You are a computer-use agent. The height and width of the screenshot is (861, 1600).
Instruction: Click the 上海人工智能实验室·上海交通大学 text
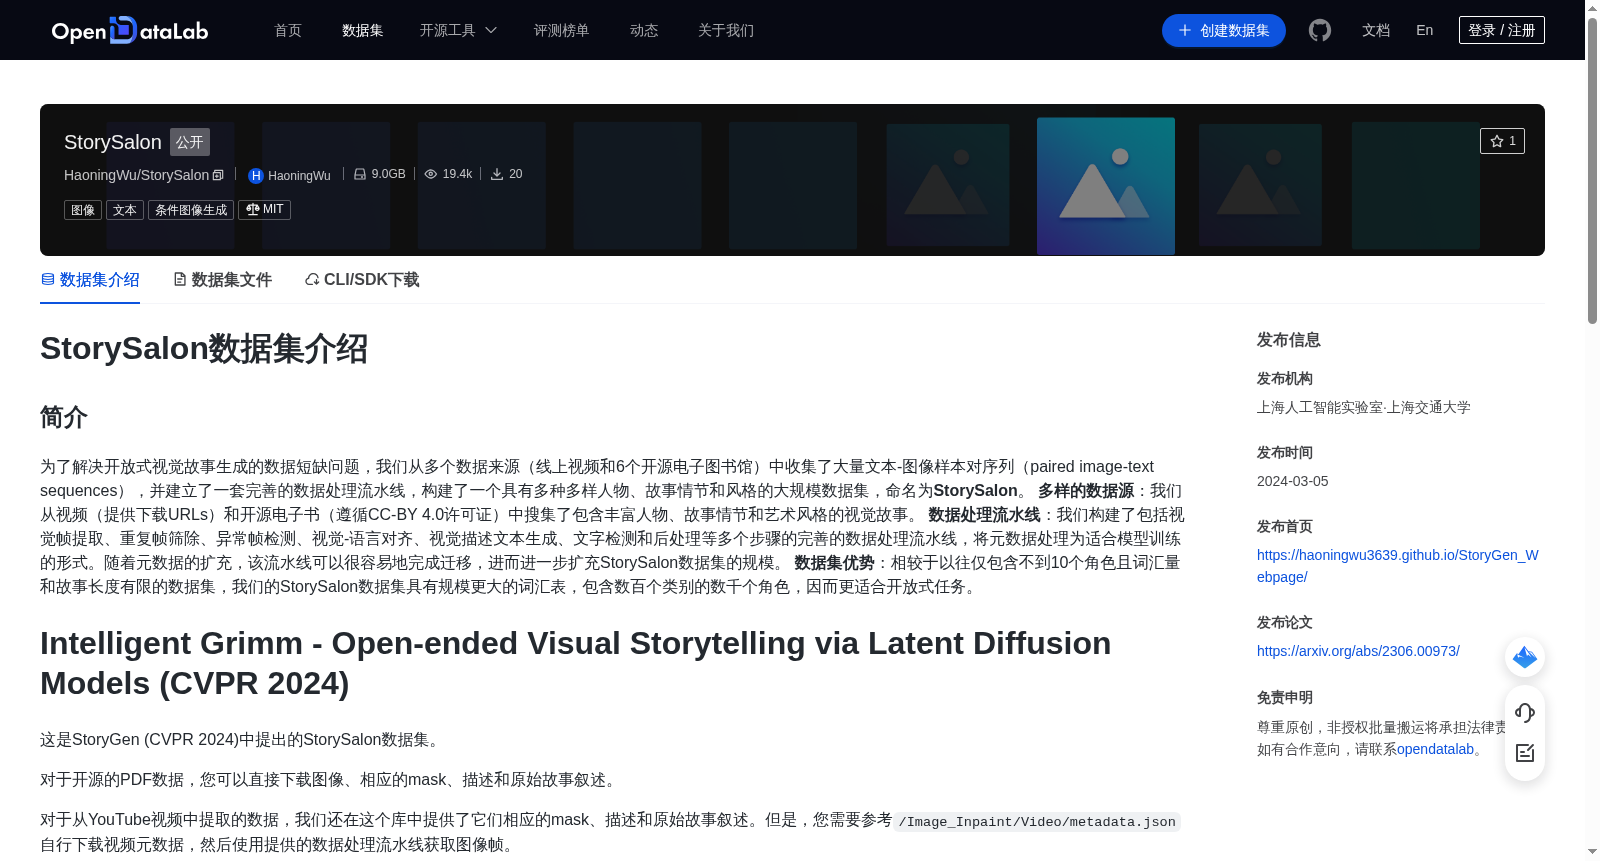click(x=1364, y=407)
